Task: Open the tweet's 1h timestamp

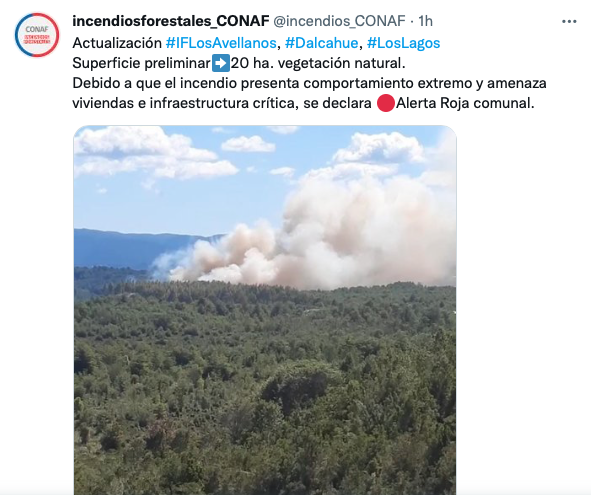Action: (426, 21)
